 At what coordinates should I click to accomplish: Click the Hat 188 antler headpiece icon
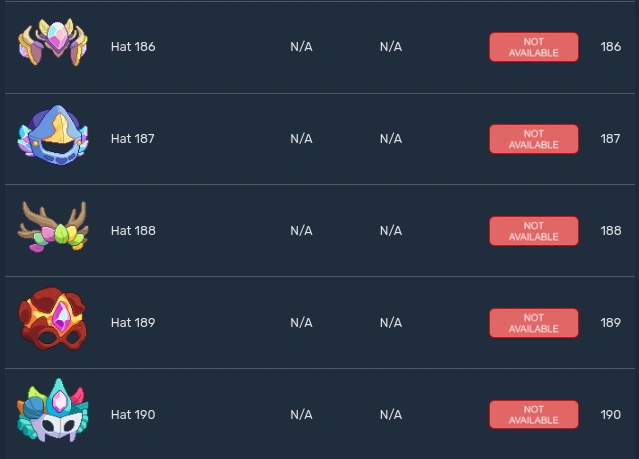pos(53,230)
